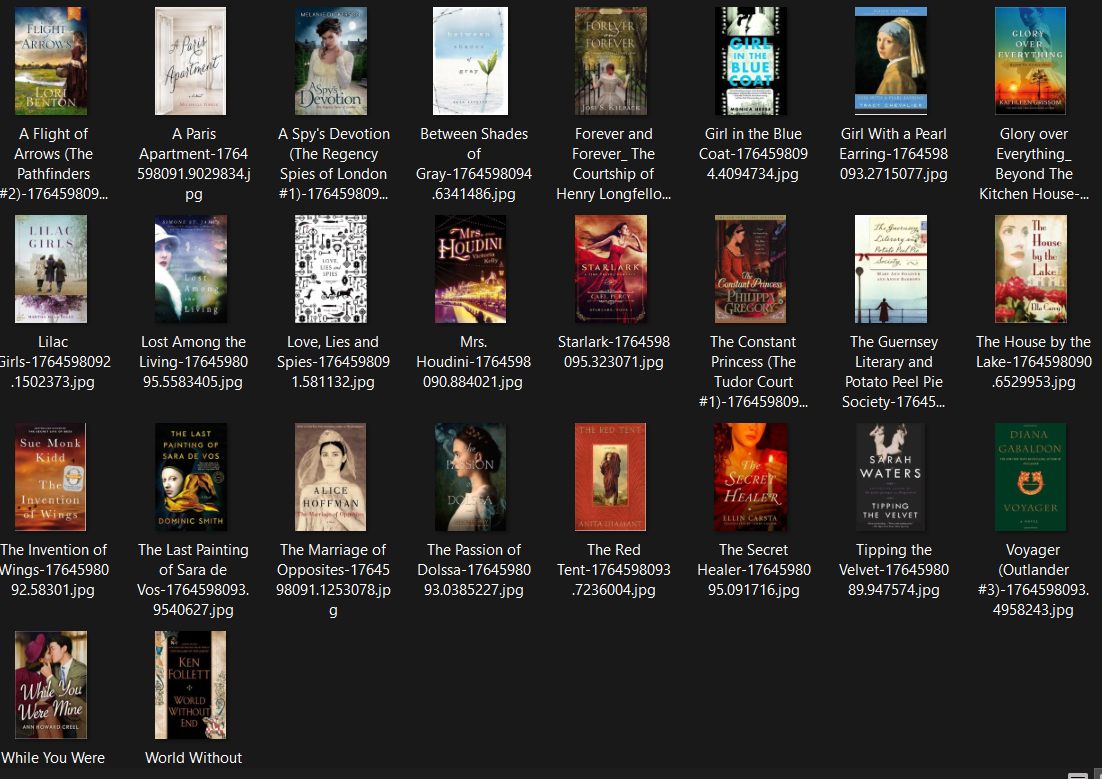Image resolution: width=1102 pixels, height=779 pixels.
Task: Select the Mrs. Houdini book cover
Action: (471, 269)
